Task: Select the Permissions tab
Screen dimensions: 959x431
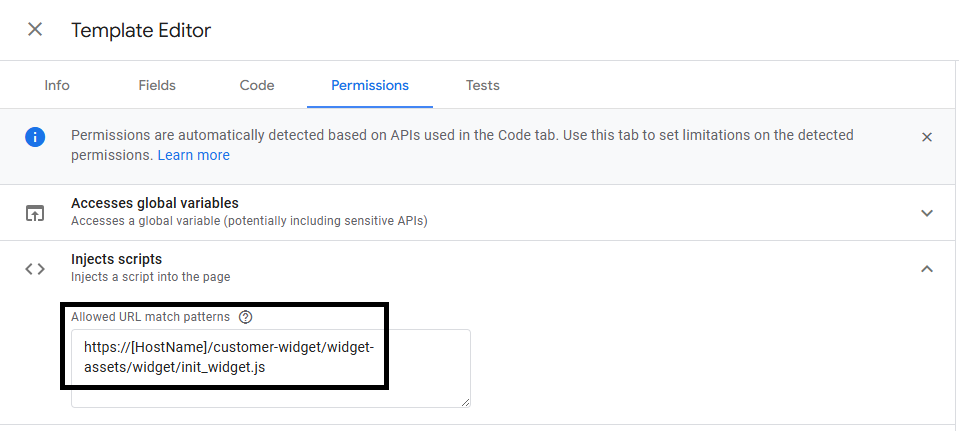Action: click(x=369, y=85)
